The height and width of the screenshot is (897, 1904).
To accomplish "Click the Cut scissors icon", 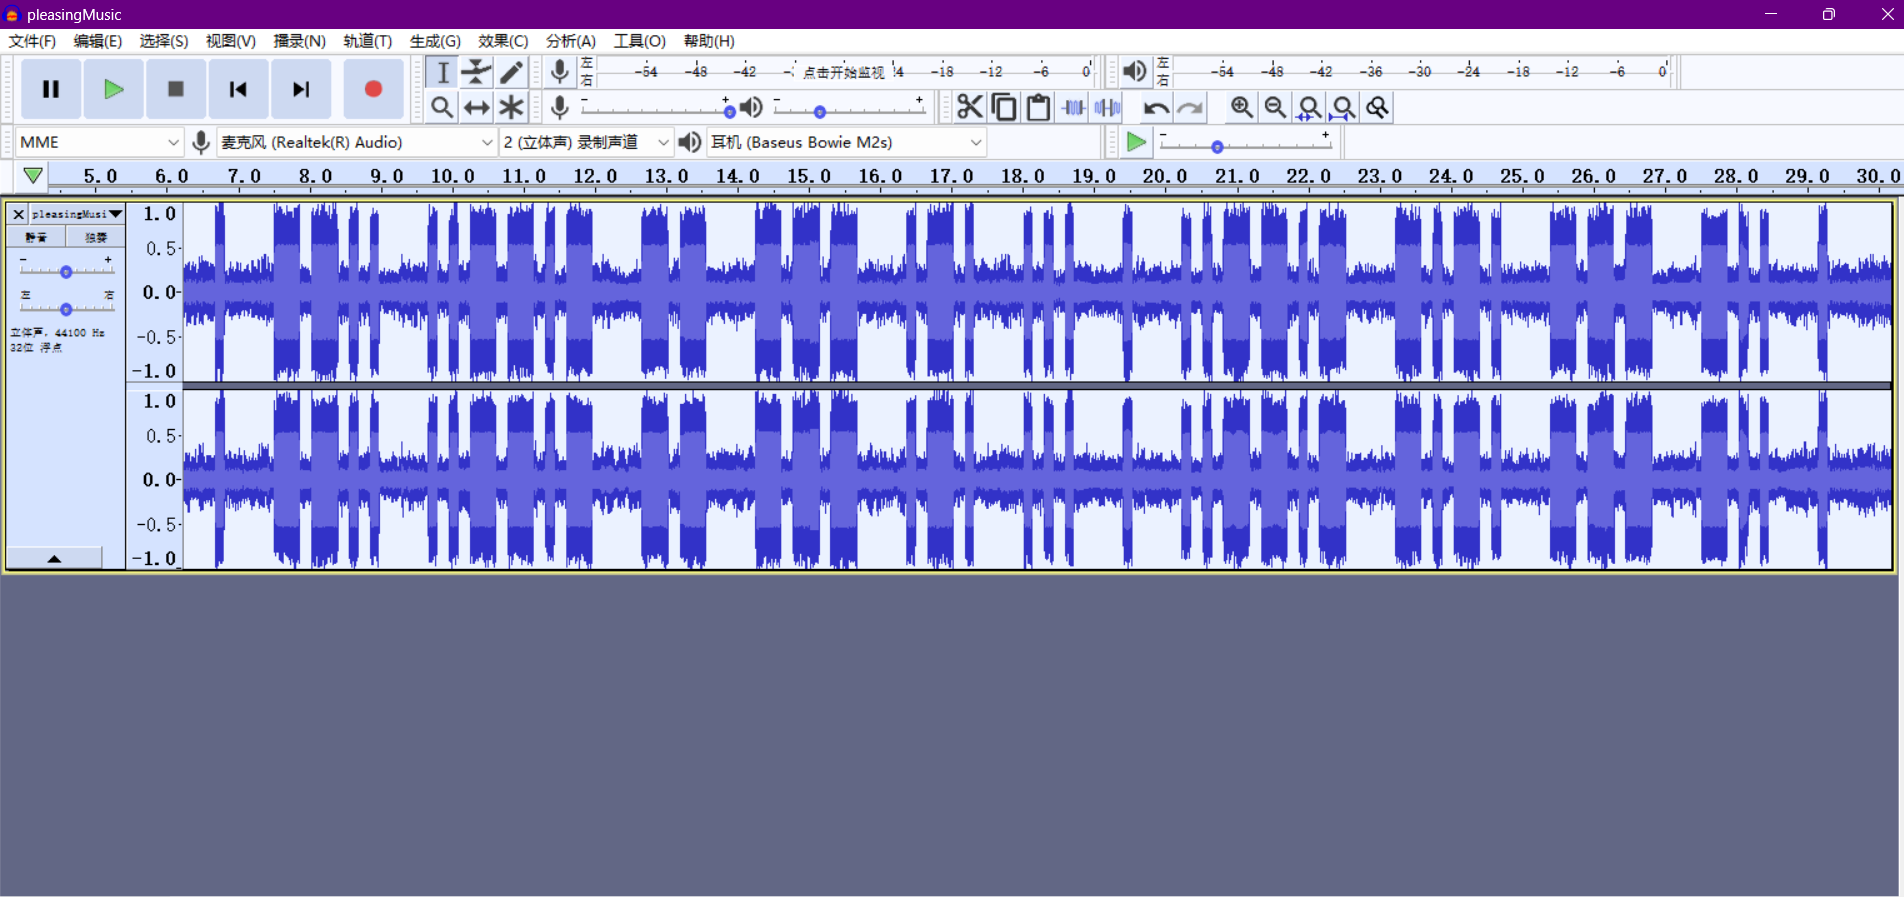I will tap(969, 107).
